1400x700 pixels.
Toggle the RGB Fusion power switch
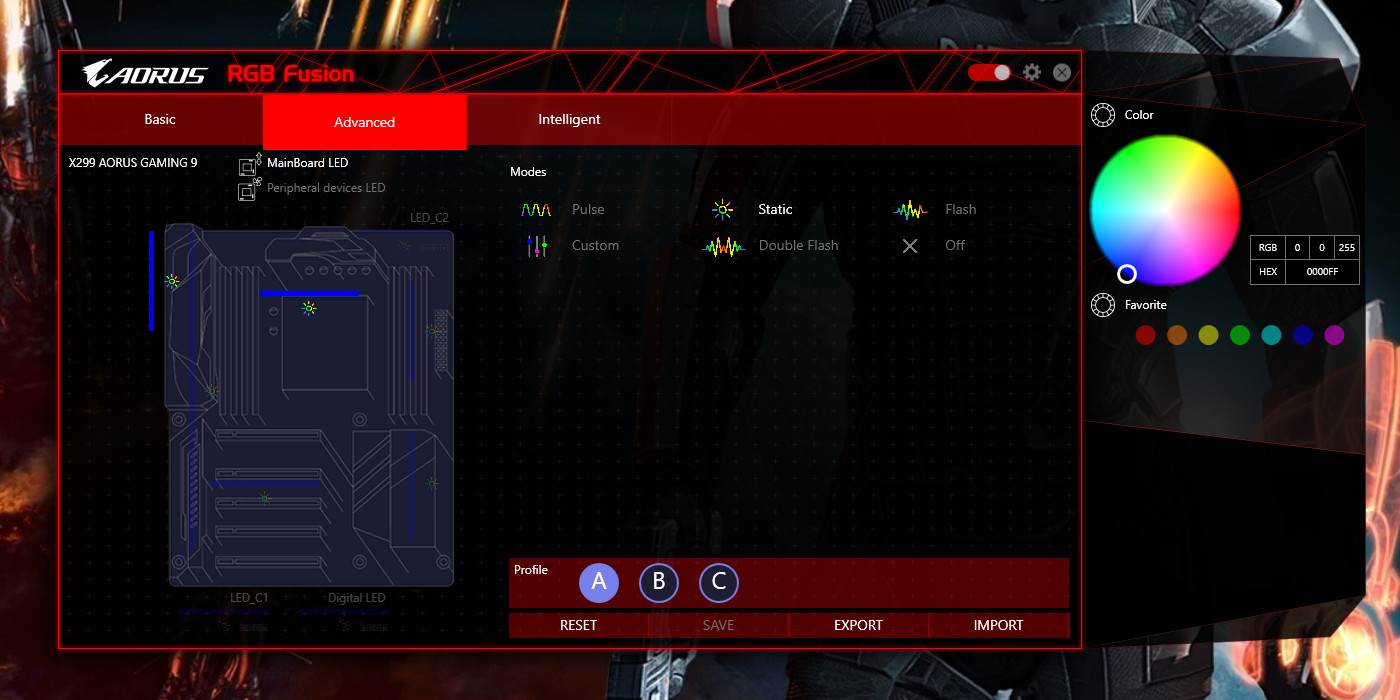(x=989, y=73)
